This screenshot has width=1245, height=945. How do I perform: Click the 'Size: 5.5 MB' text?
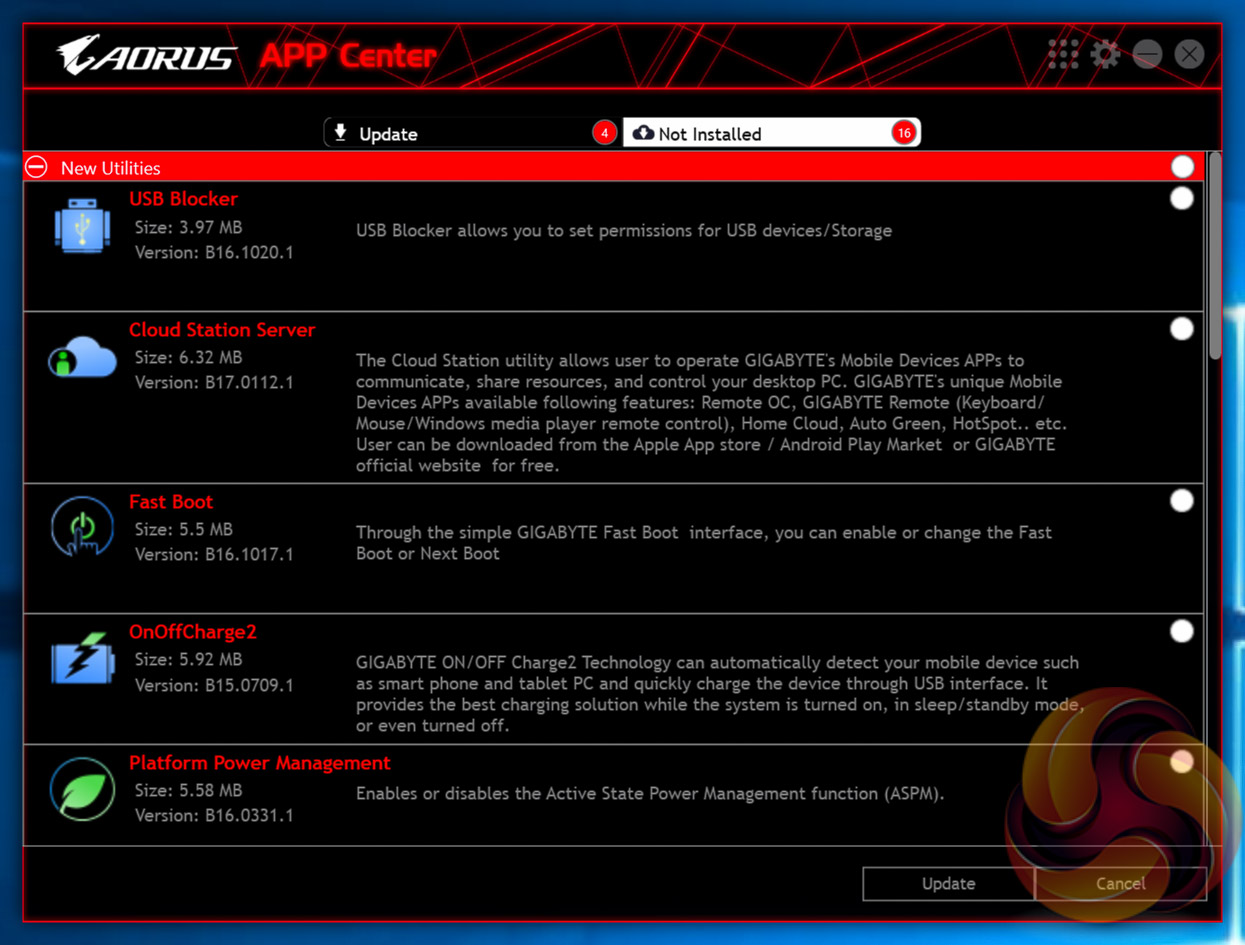click(183, 530)
